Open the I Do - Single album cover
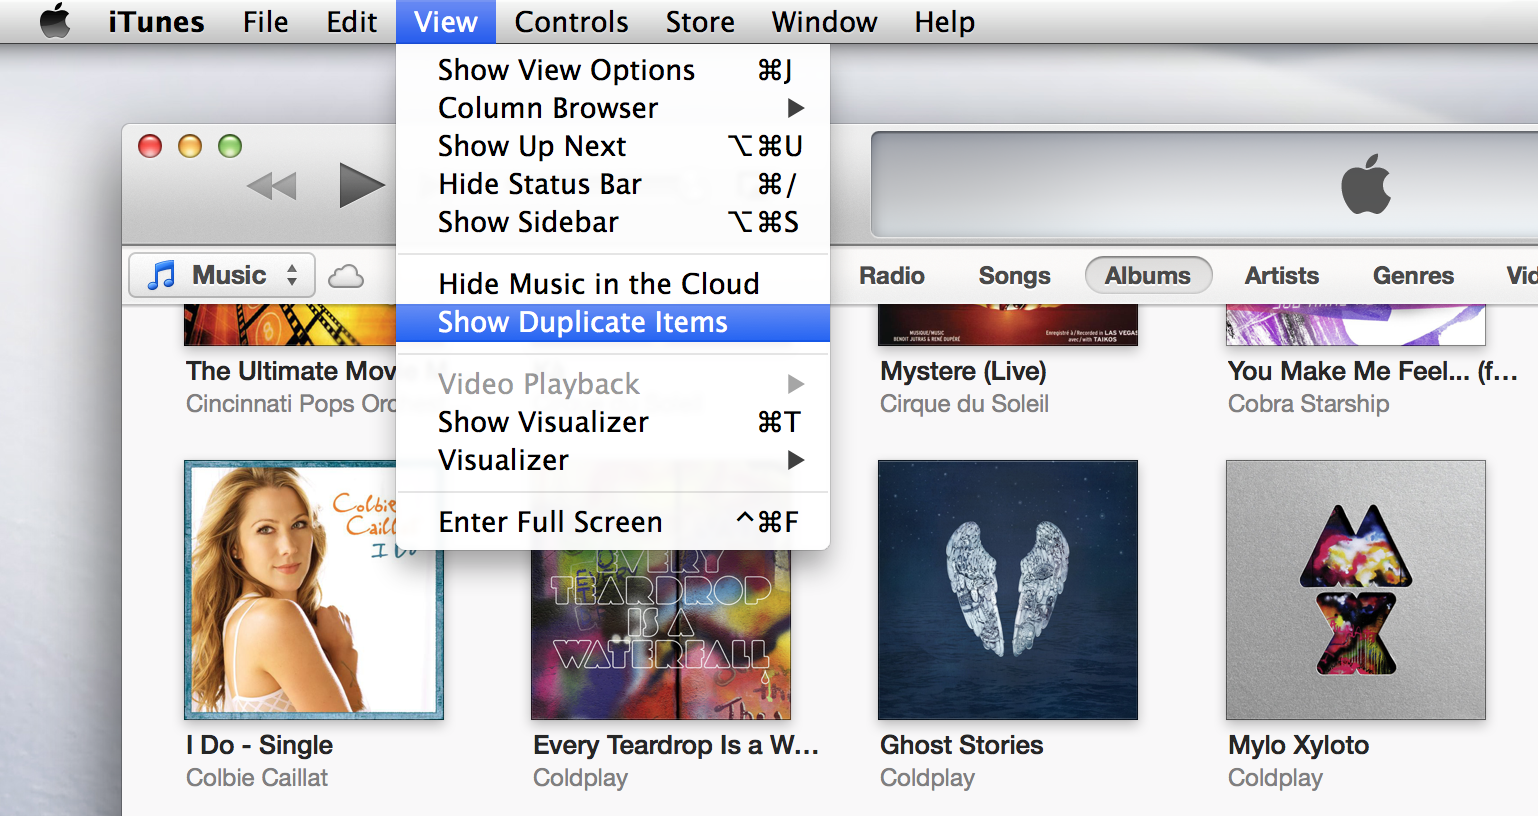Image resolution: width=1538 pixels, height=816 pixels. coord(313,590)
